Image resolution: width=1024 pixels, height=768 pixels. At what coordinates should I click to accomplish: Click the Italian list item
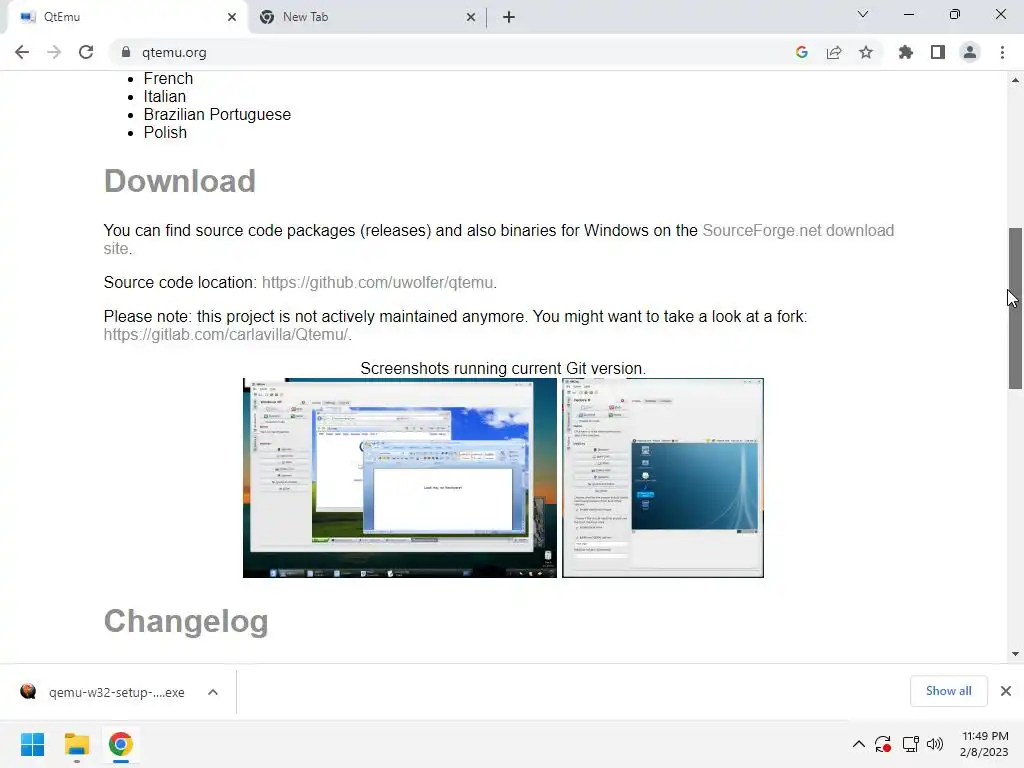[165, 97]
